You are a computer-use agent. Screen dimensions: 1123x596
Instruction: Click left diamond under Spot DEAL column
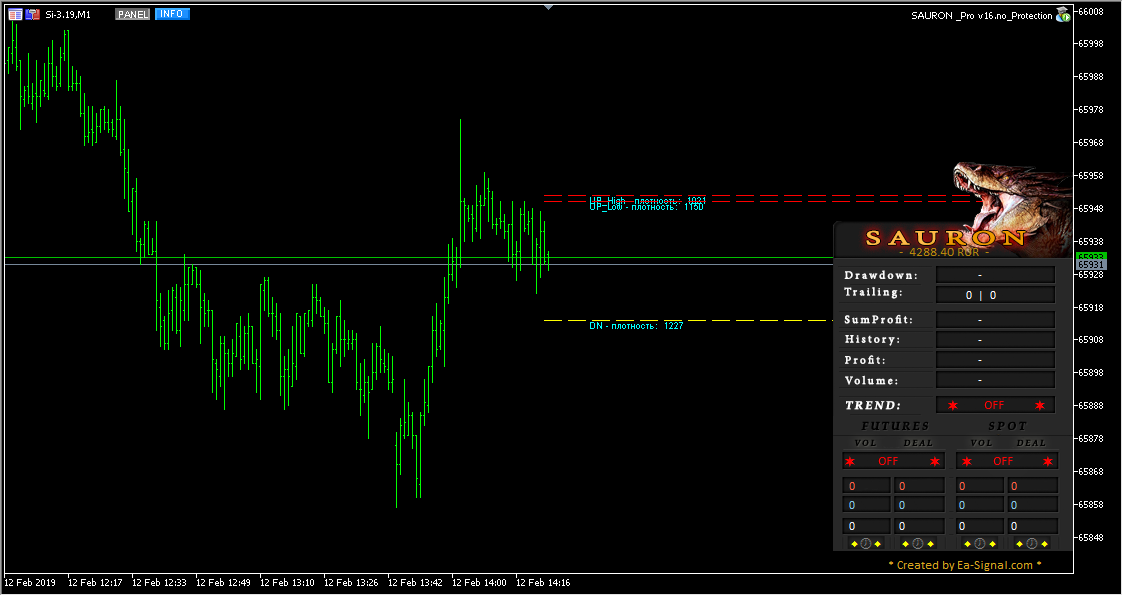coord(1021,544)
